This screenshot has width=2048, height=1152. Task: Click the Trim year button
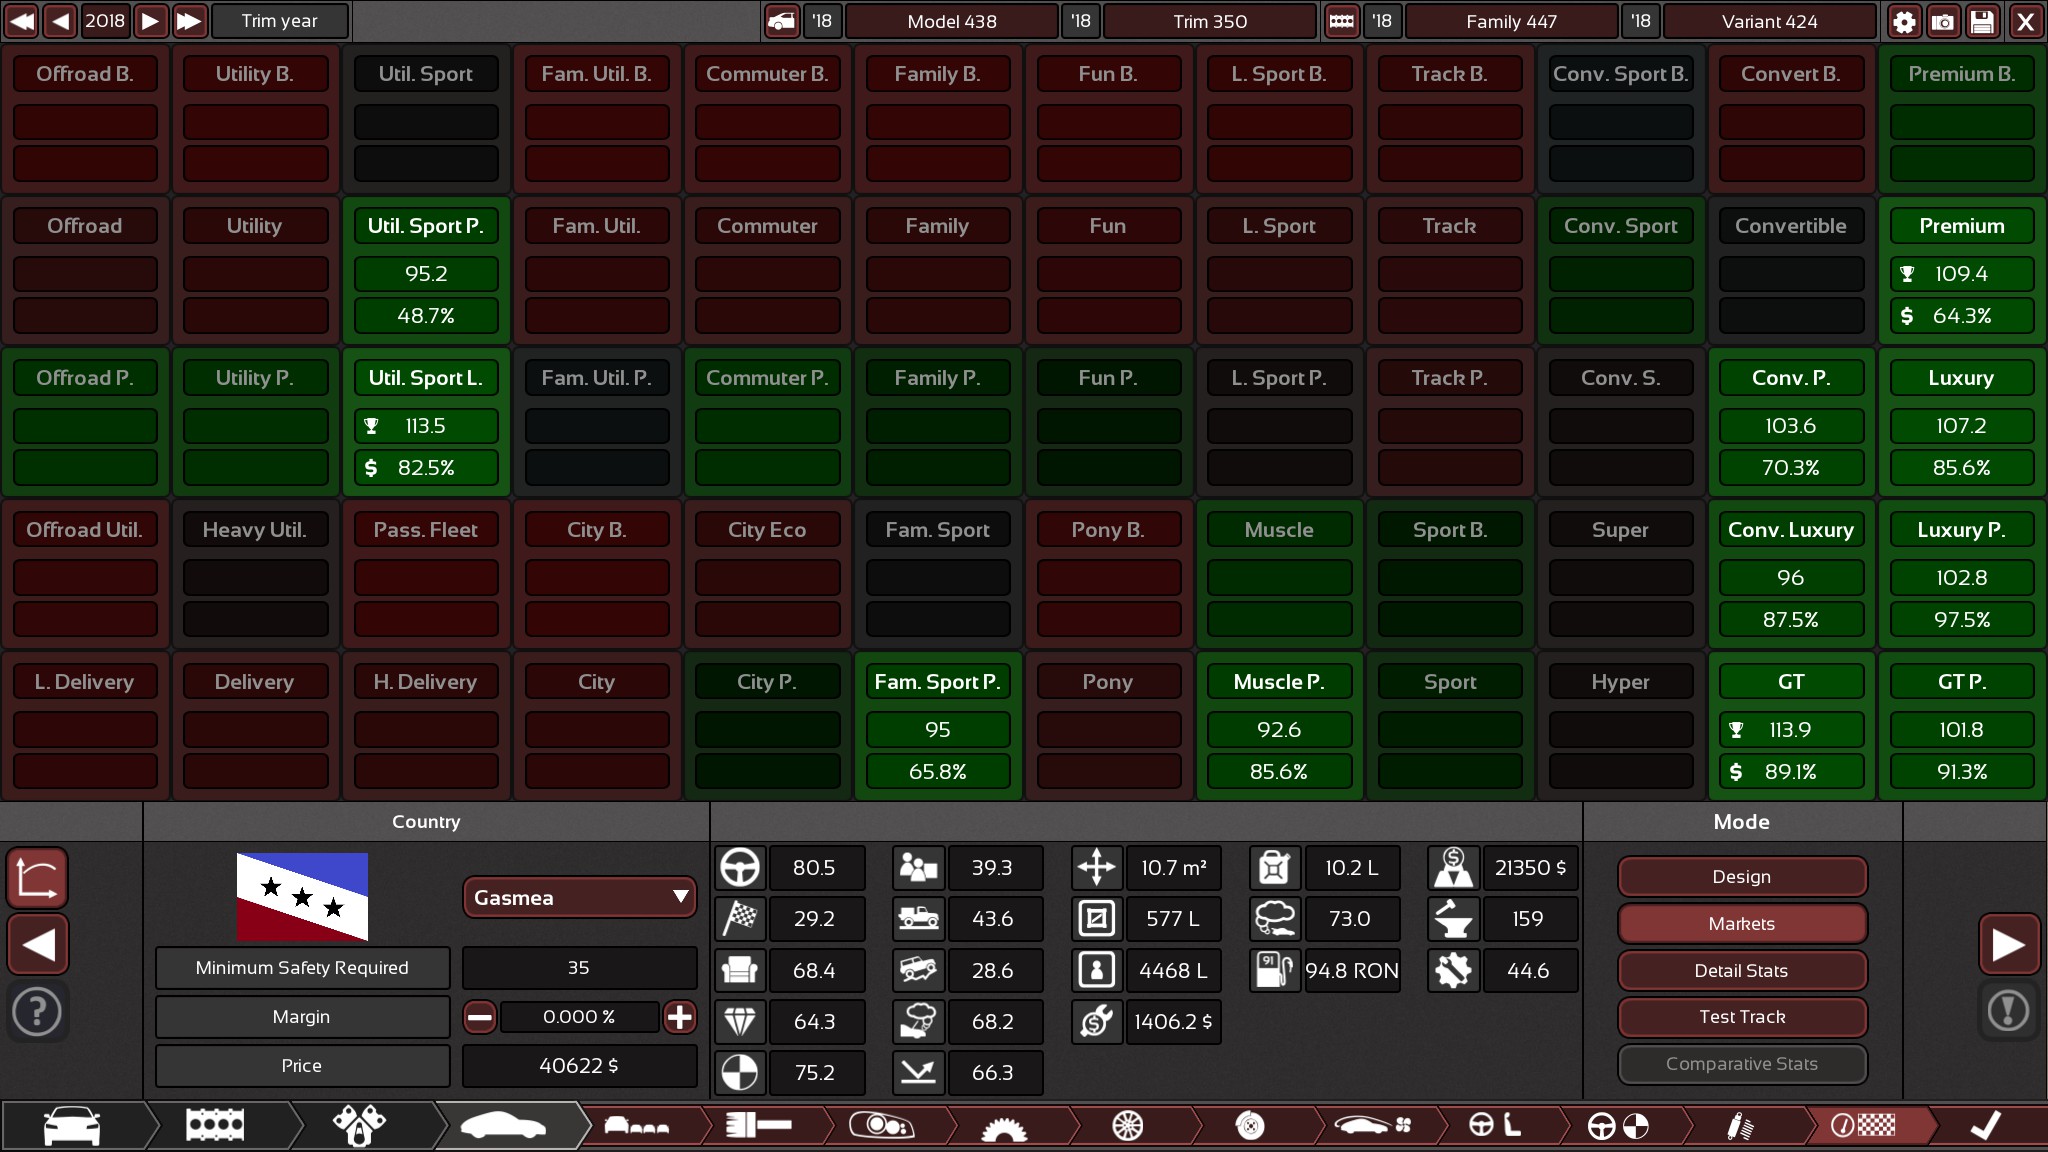(280, 21)
